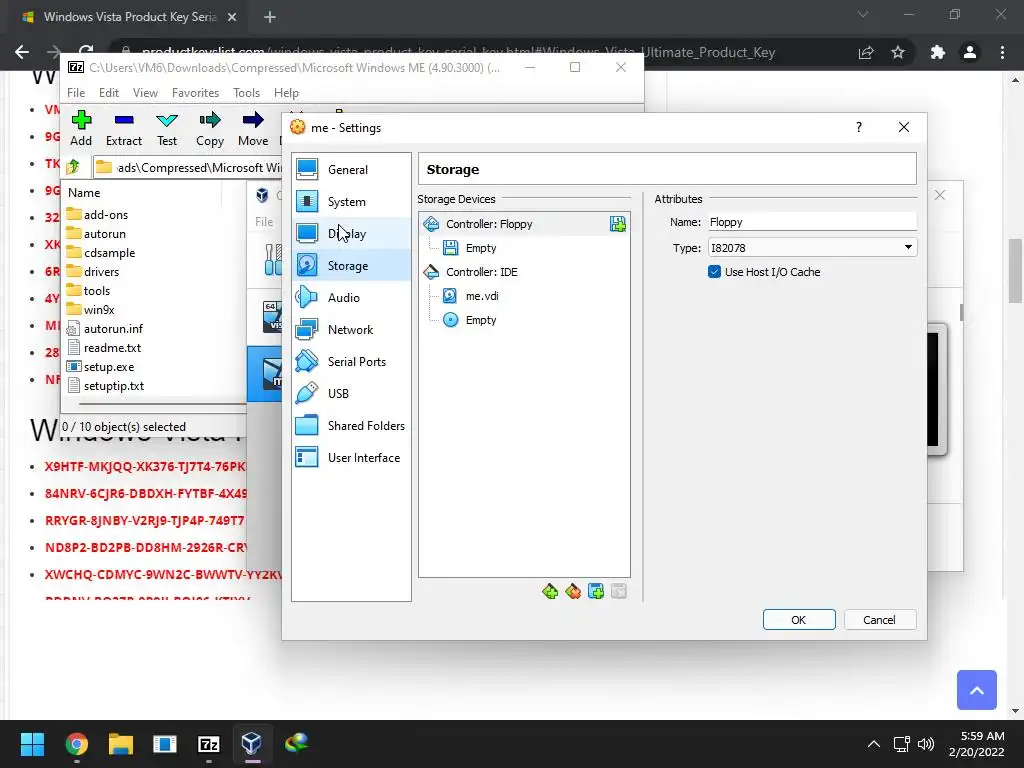Screen dimensions: 1024x768
Task: Show hidden system tray icons
Action: [x=873, y=744]
